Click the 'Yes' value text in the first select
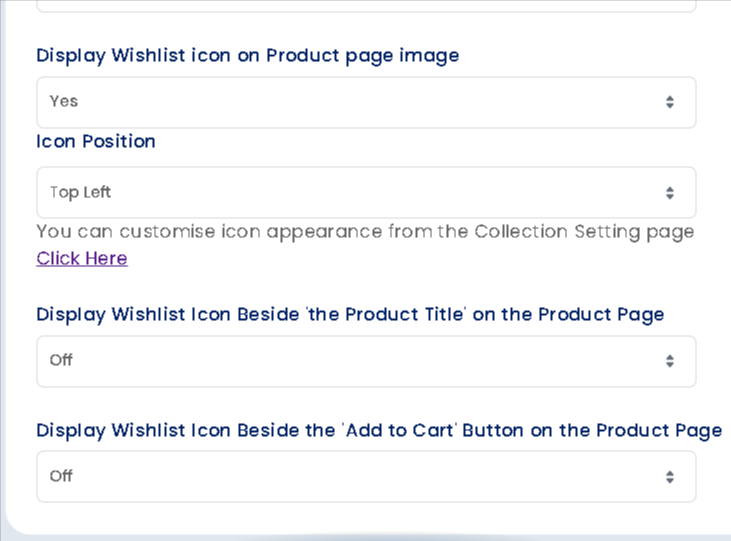 tap(64, 101)
